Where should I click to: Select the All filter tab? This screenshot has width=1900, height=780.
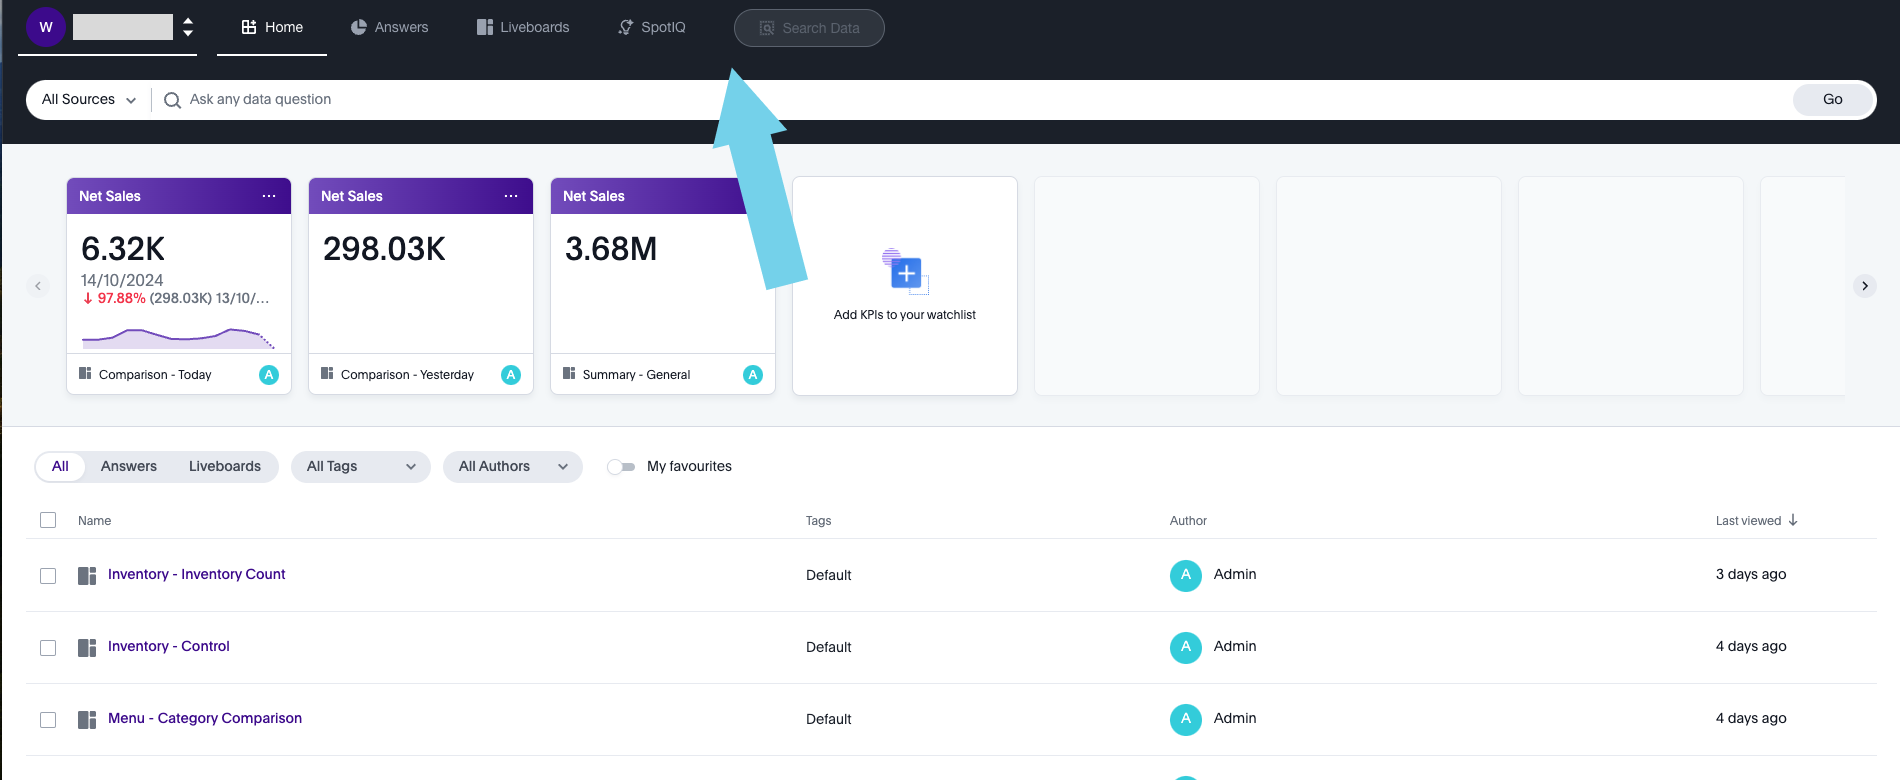[60, 466]
